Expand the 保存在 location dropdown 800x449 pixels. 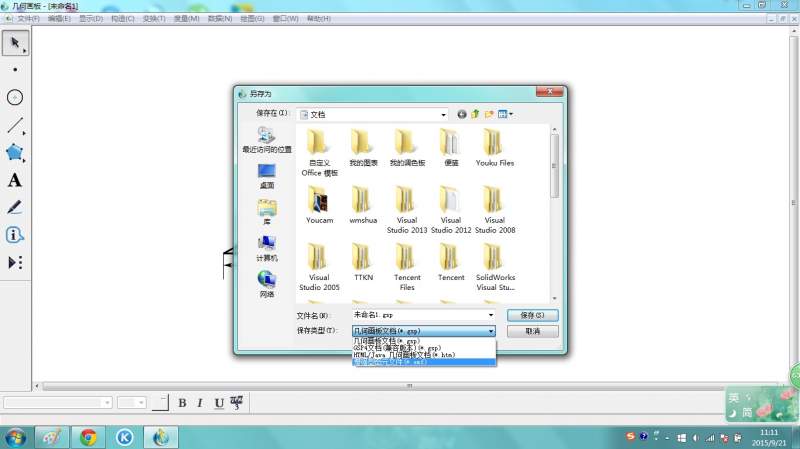(x=443, y=115)
